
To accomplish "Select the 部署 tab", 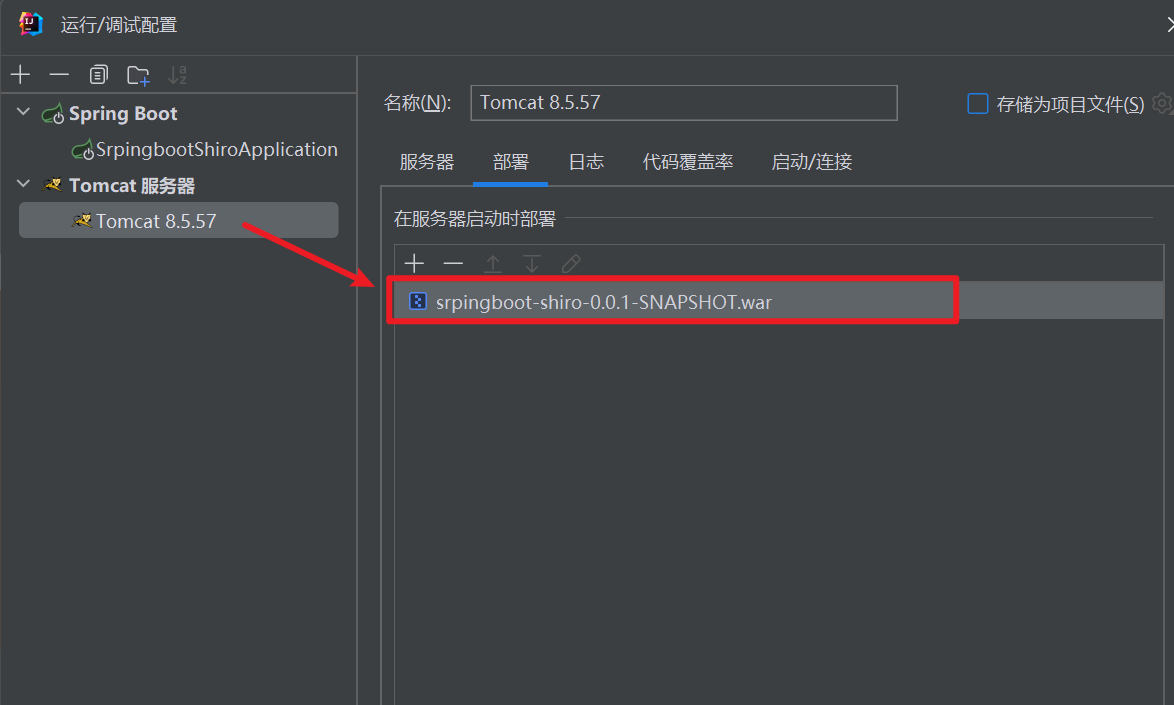I will [511, 162].
